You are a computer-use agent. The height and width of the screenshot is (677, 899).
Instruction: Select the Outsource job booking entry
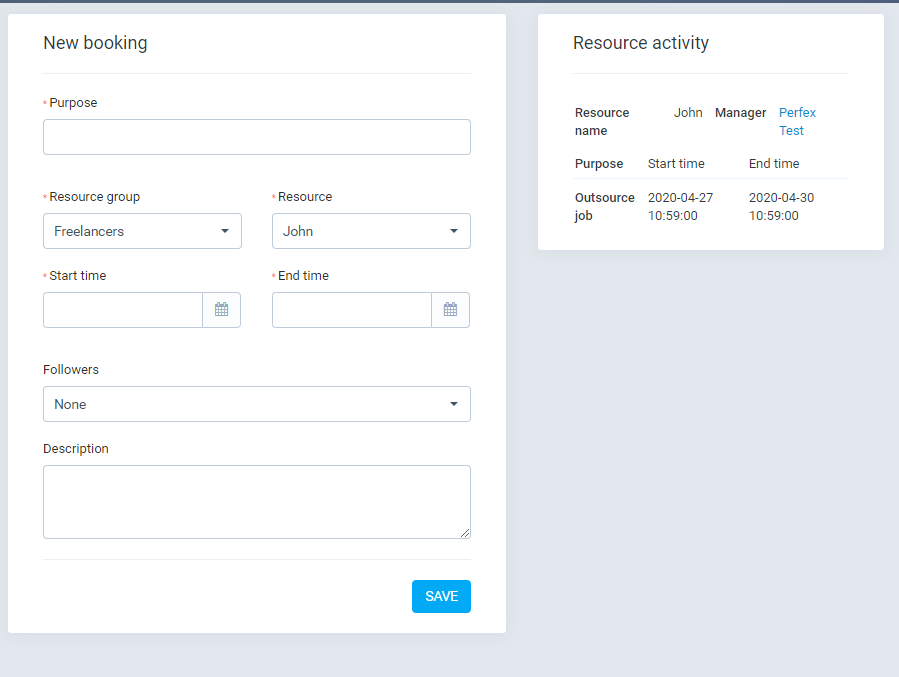pos(604,206)
